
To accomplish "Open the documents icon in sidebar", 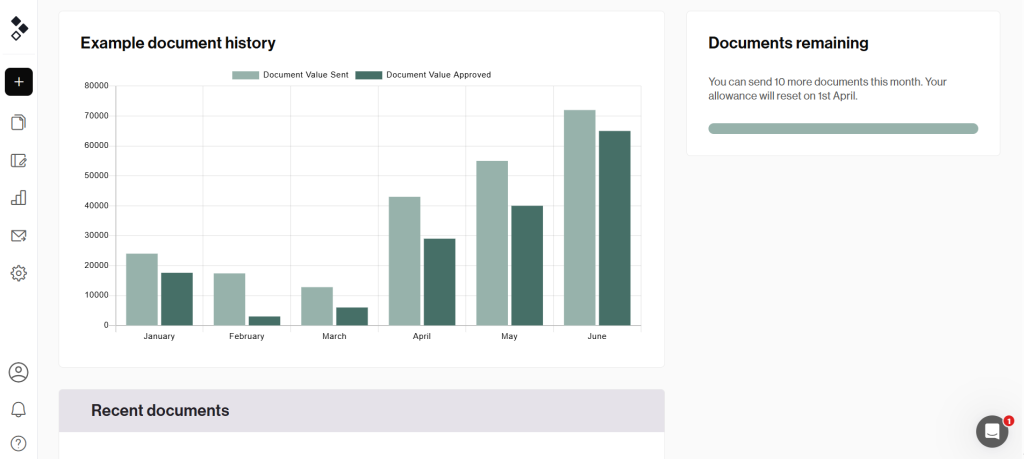I will click(x=18, y=123).
